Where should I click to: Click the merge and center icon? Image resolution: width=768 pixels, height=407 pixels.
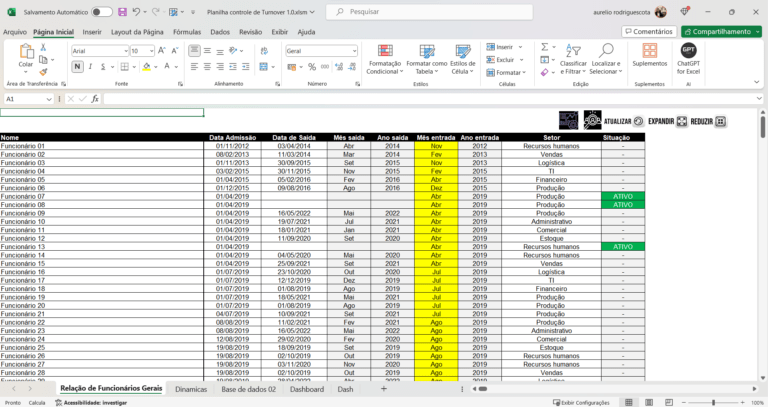click(264, 67)
